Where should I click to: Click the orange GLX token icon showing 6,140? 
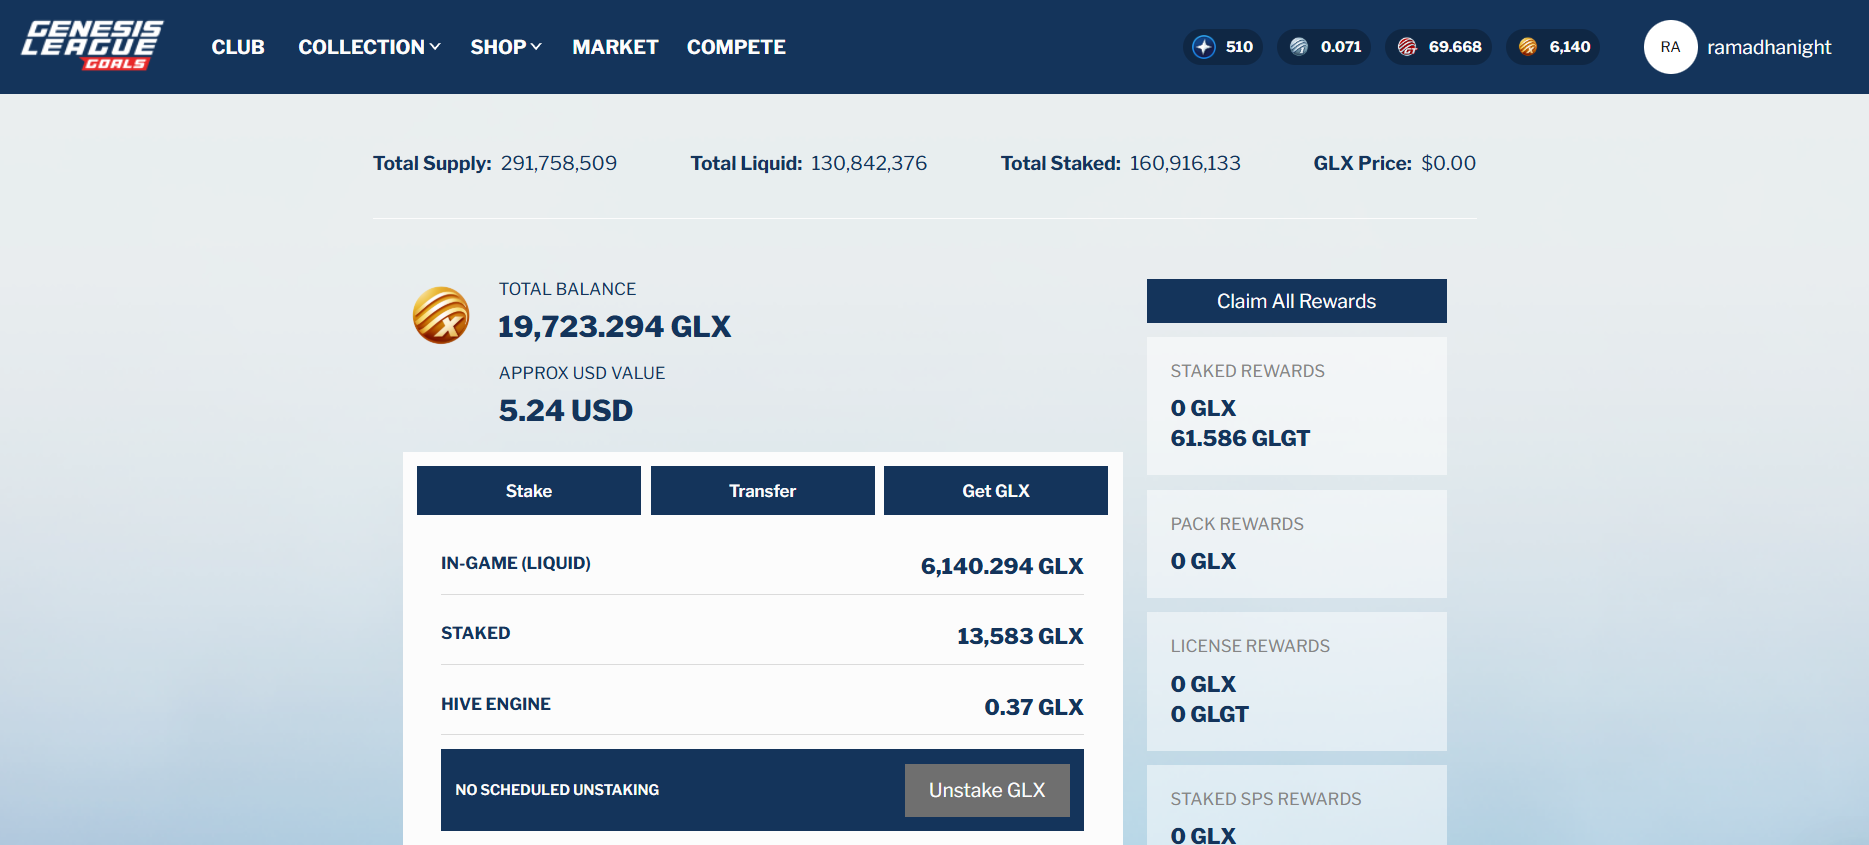pos(1527,47)
